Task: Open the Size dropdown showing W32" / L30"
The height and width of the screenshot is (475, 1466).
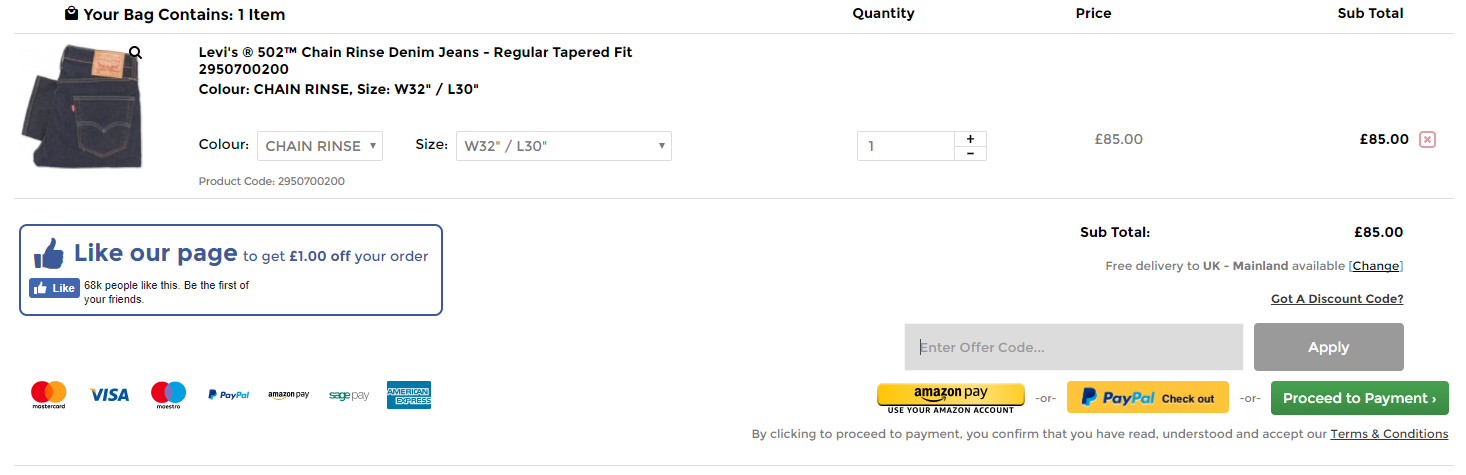Action: click(563, 146)
